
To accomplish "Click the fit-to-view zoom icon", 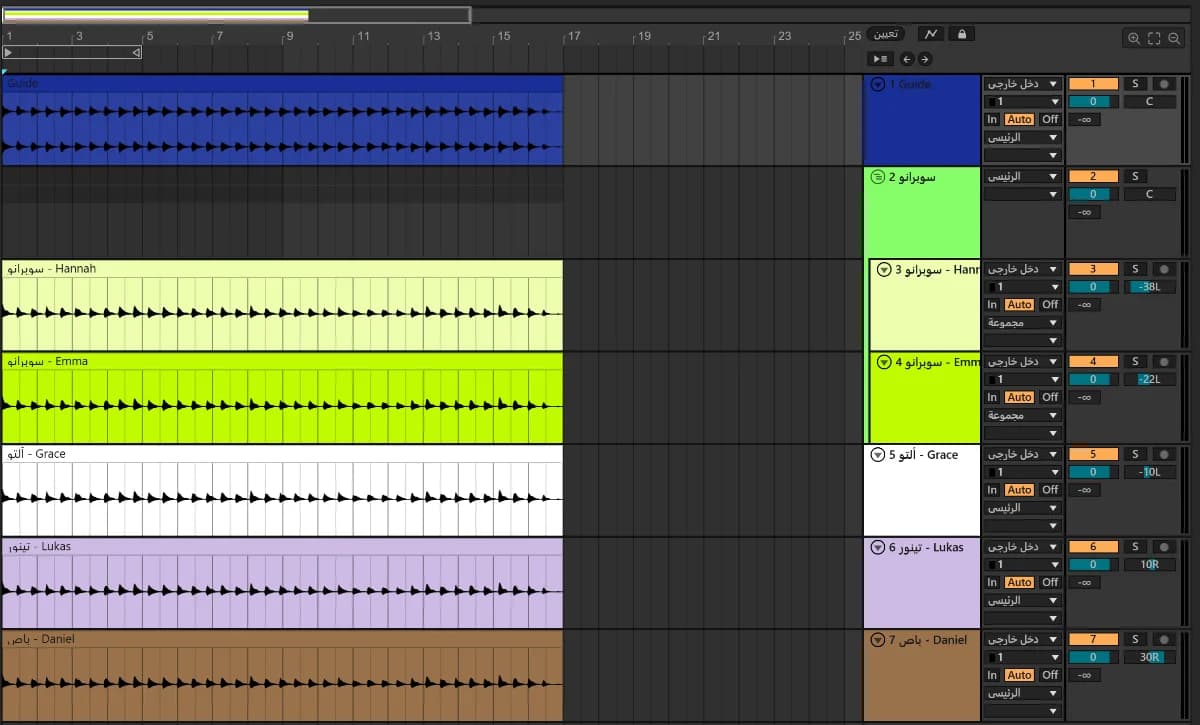I will (x=1154, y=38).
